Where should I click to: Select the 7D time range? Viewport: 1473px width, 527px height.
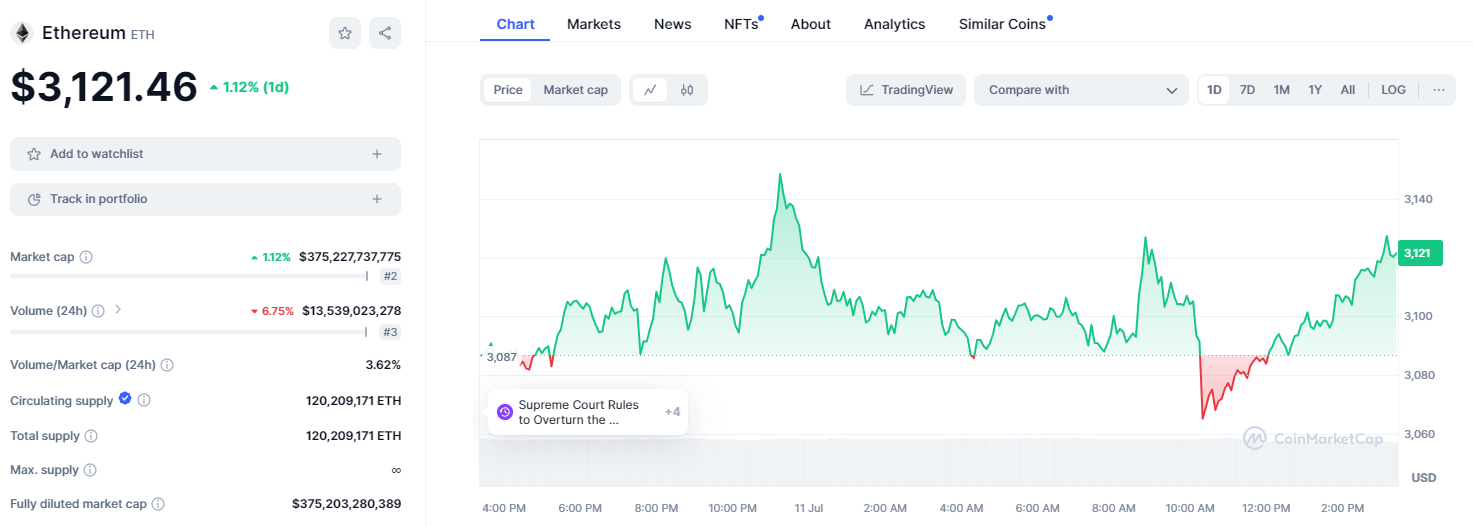pyautogui.click(x=1247, y=90)
